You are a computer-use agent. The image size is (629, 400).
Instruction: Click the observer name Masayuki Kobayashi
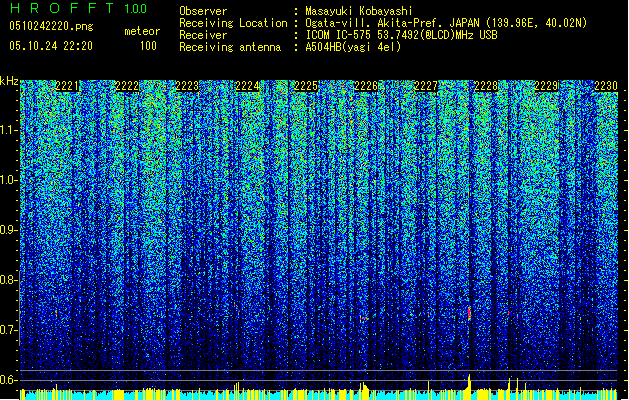[359, 11]
